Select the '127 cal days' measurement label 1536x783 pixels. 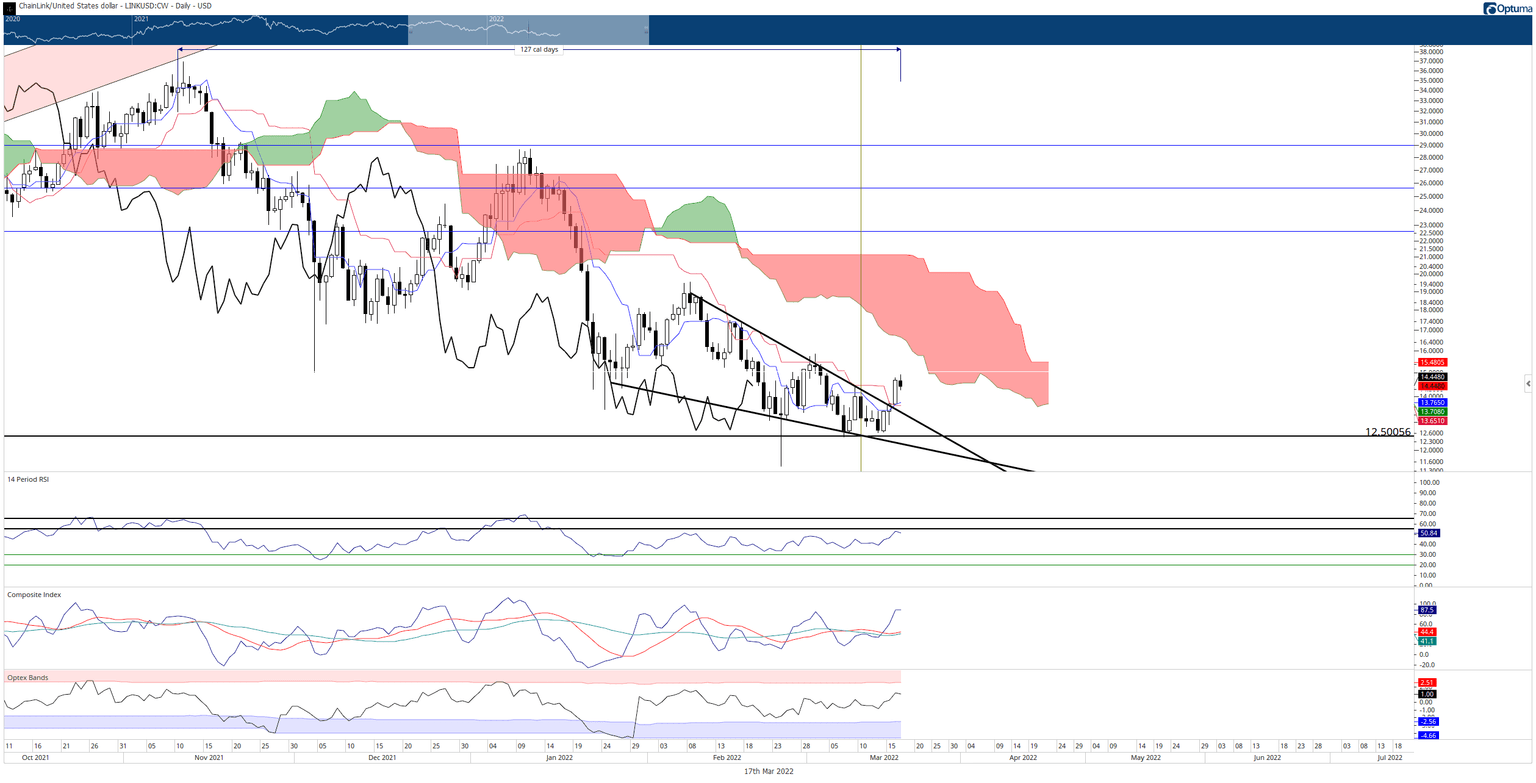click(539, 49)
